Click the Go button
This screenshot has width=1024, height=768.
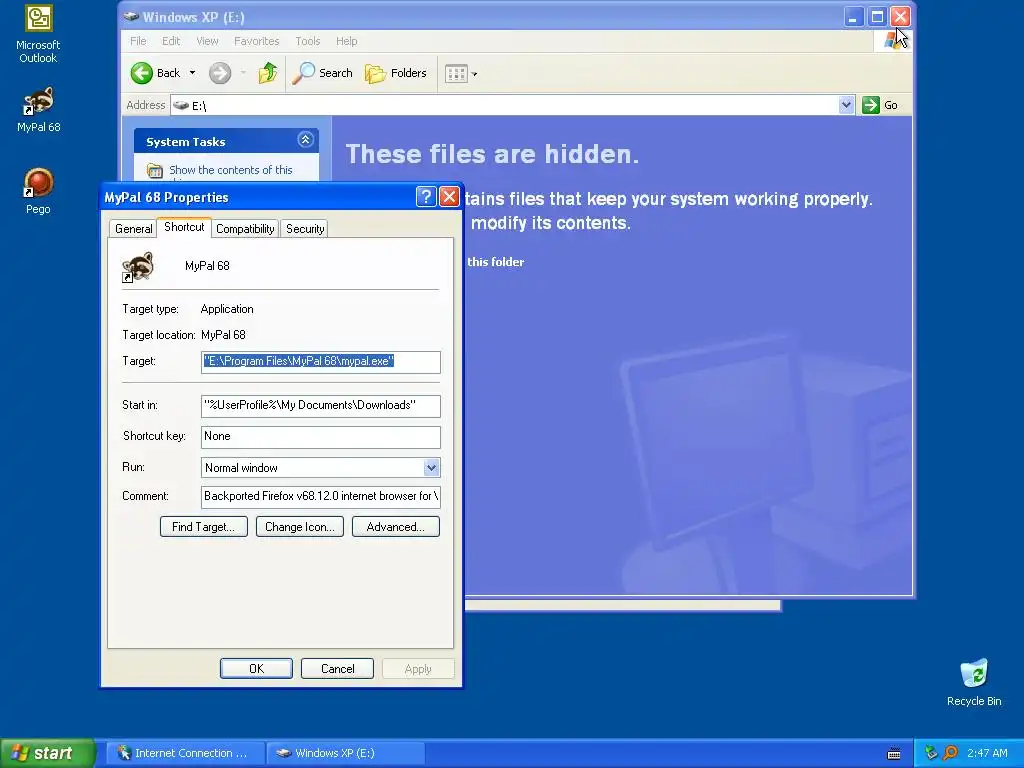880,105
